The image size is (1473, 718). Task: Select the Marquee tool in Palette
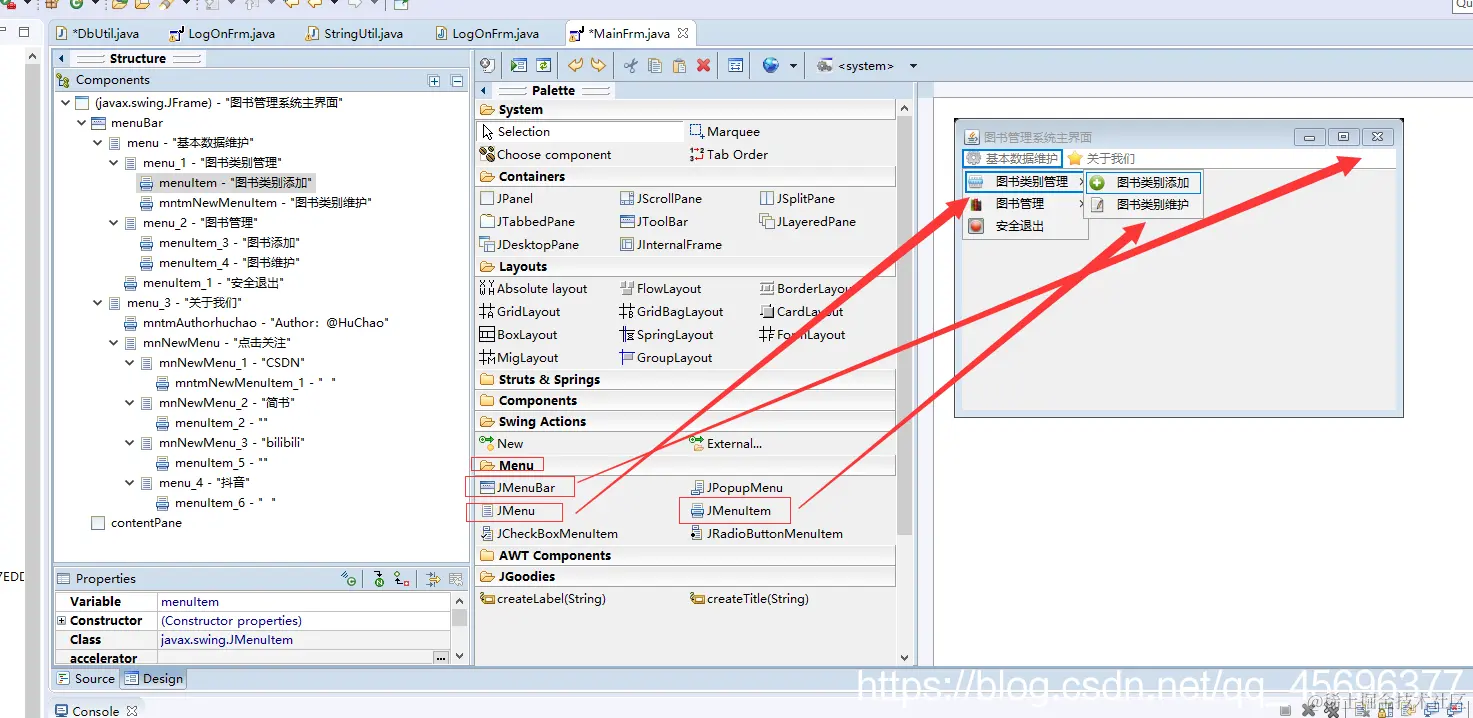tap(724, 132)
